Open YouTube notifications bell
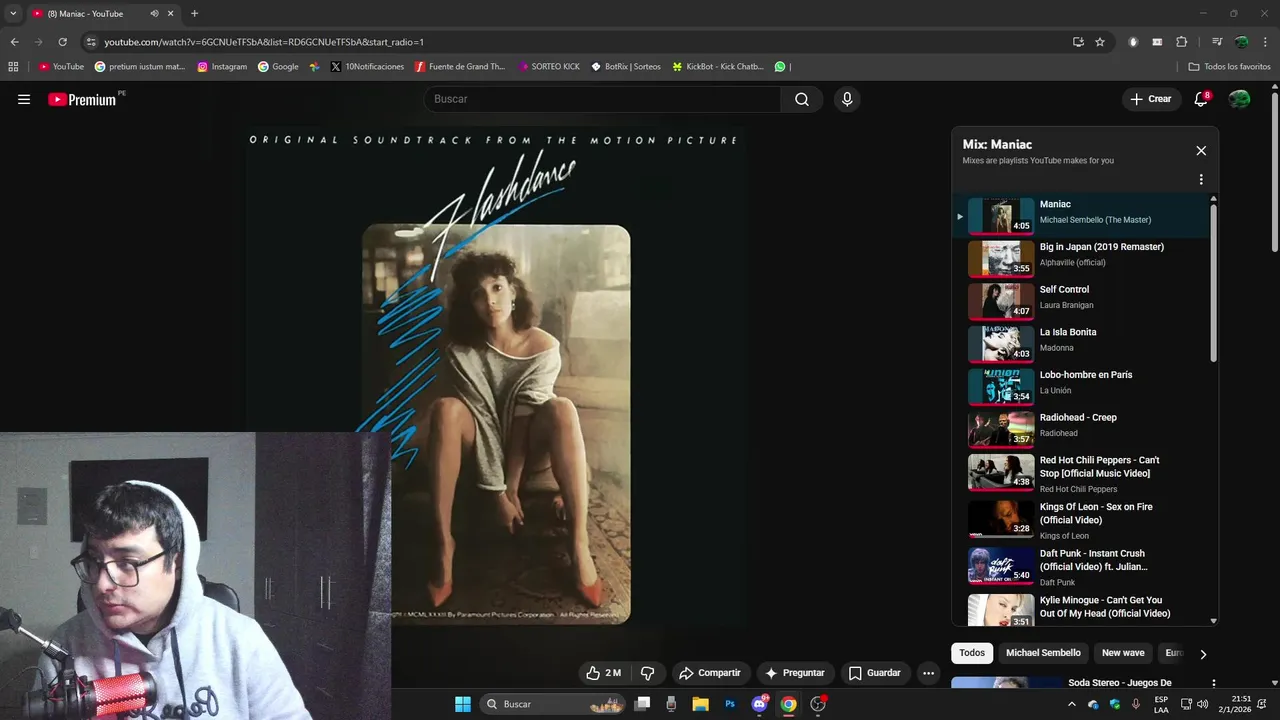Viewport: 1280px width, 720px height. (x=1202, y=99)
